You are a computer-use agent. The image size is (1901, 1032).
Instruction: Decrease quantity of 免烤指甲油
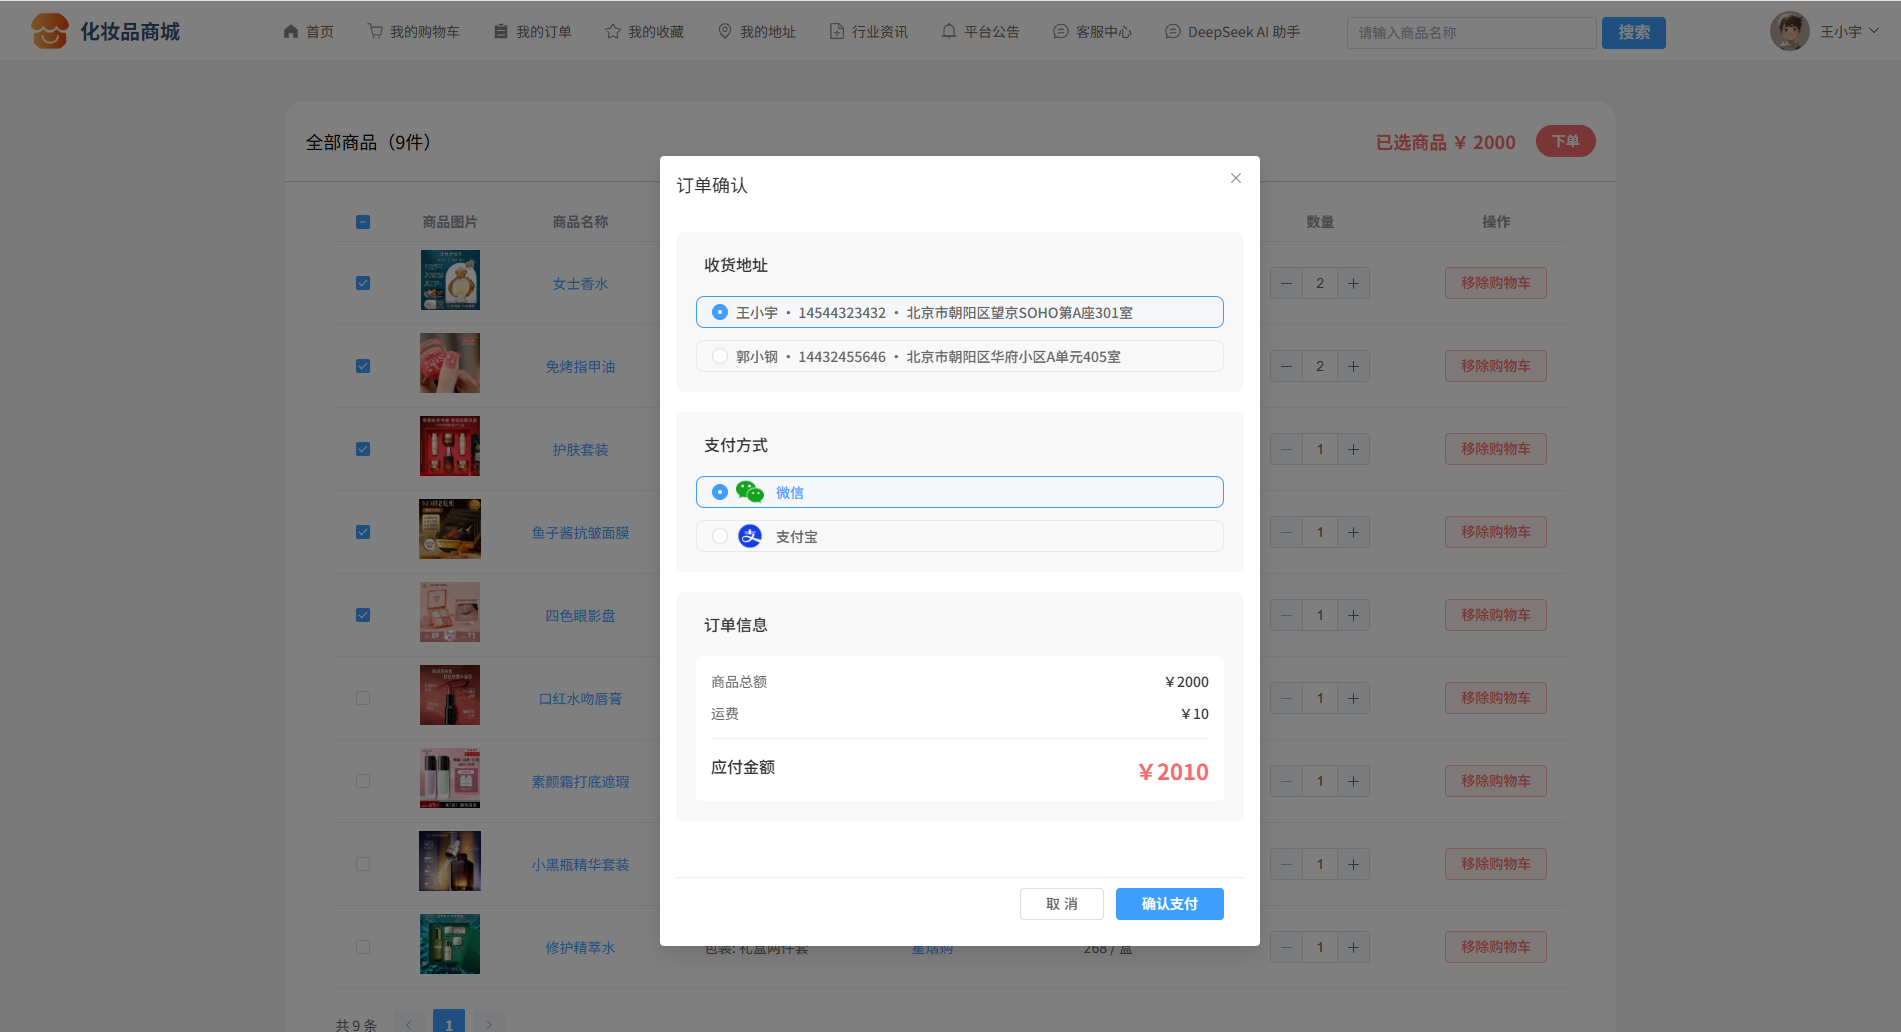(x=1286, y=366)
